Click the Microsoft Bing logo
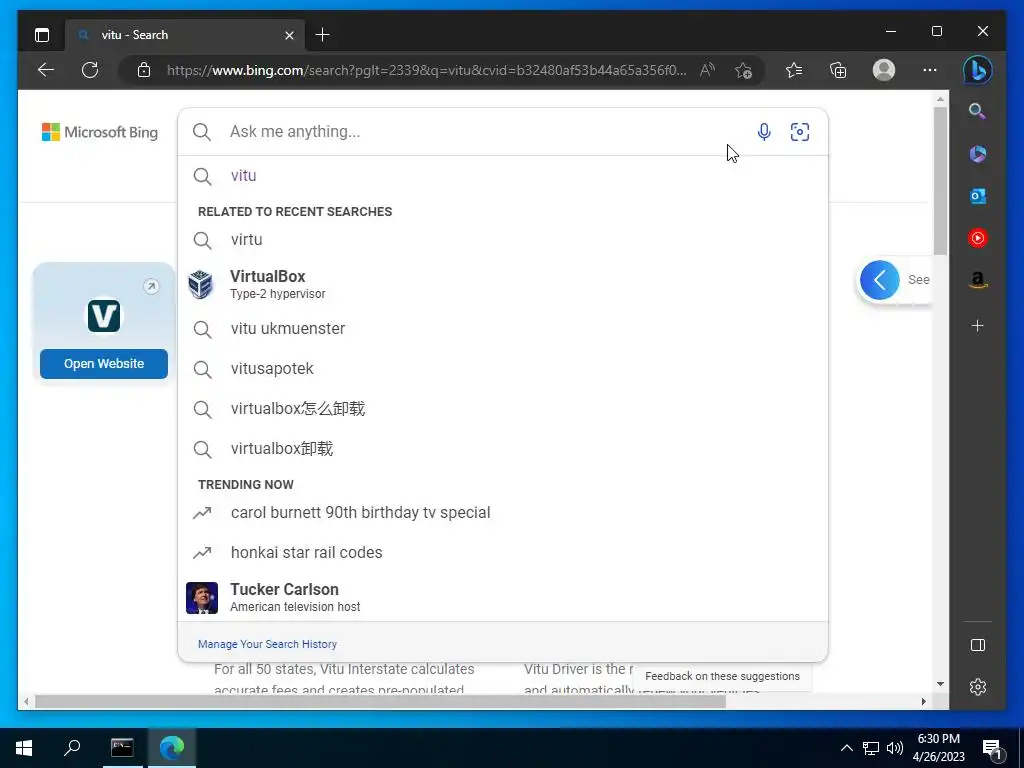The width and height of the screenshot is (1024, 768). point(100,132)
